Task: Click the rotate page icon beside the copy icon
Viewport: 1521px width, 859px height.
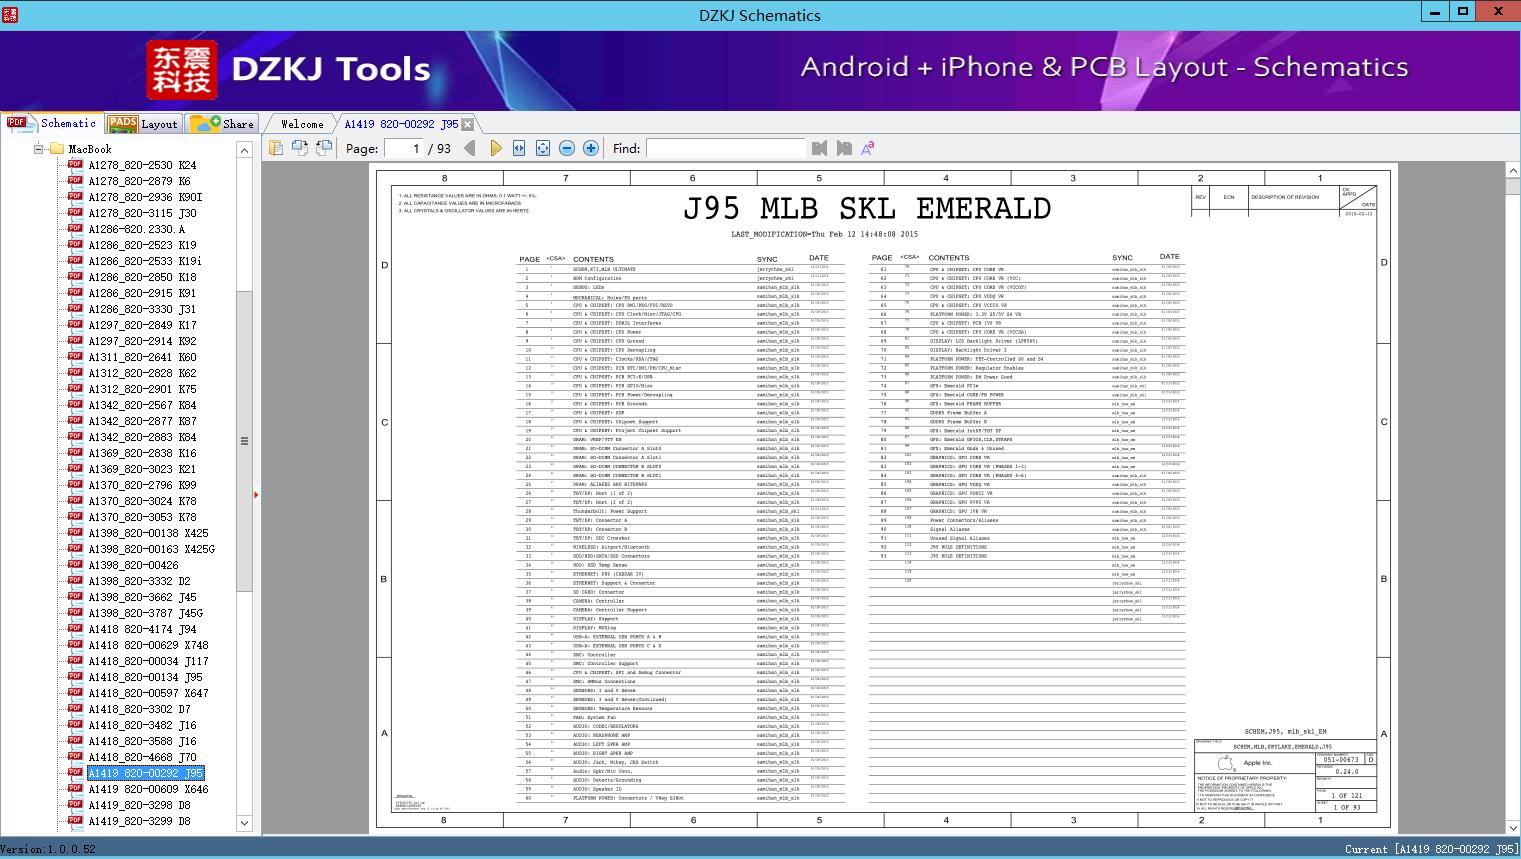Action: 299,148
